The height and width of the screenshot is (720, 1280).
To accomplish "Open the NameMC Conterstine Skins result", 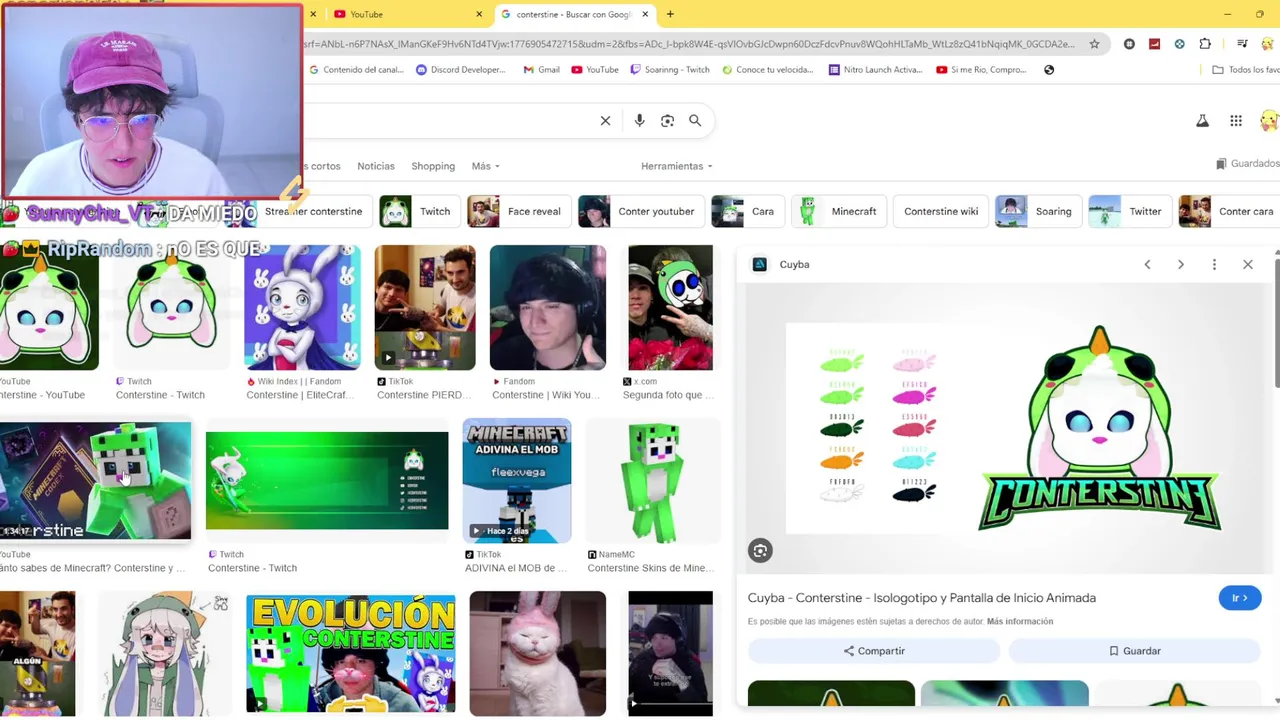I will (x=654, y=481).
